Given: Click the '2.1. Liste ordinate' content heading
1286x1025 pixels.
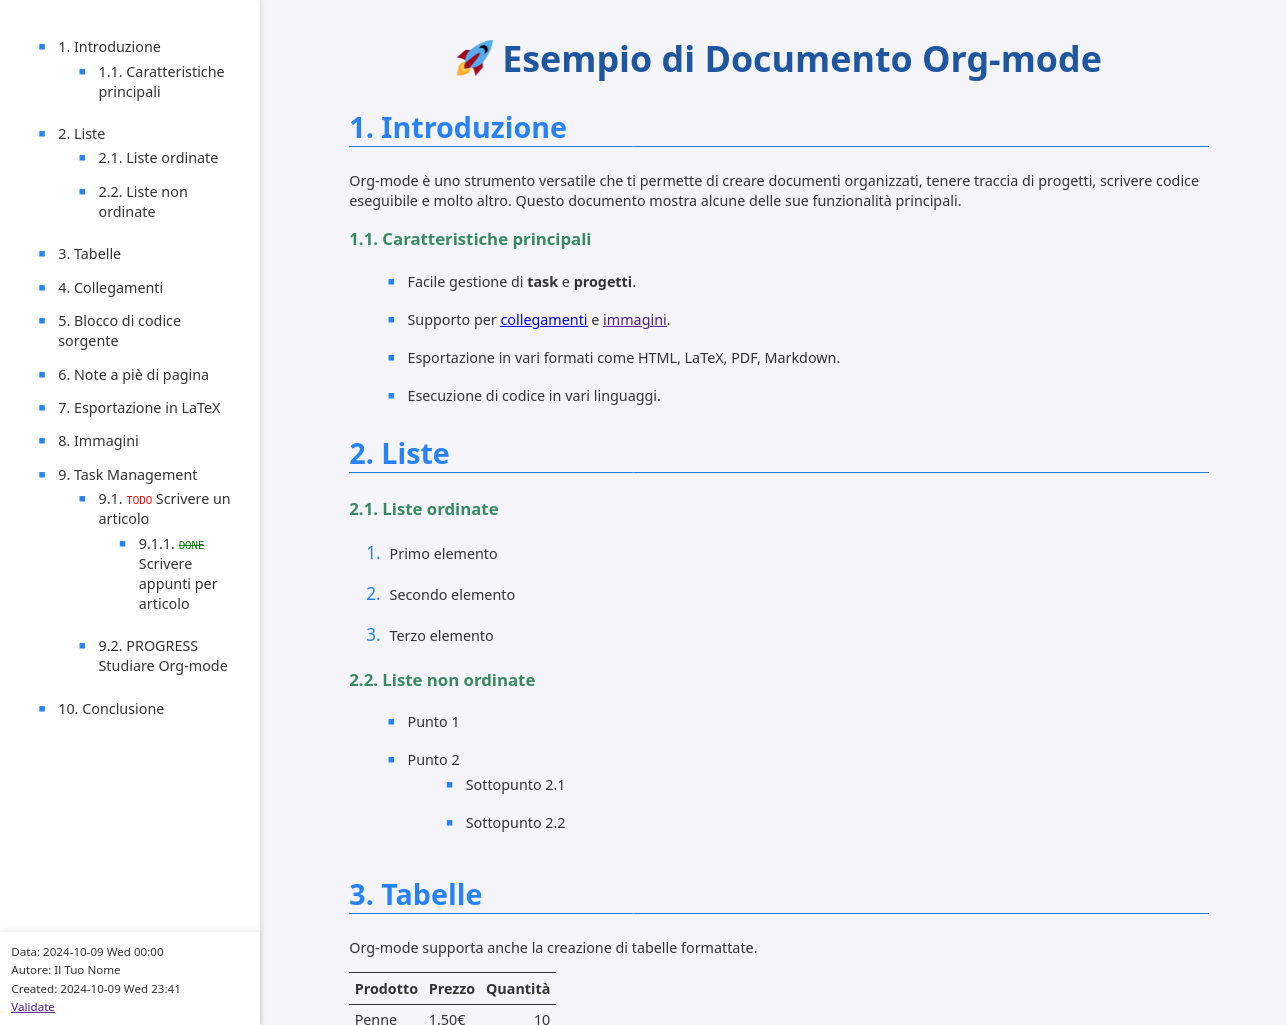Looking at the screenshot, I should point(423,509).
